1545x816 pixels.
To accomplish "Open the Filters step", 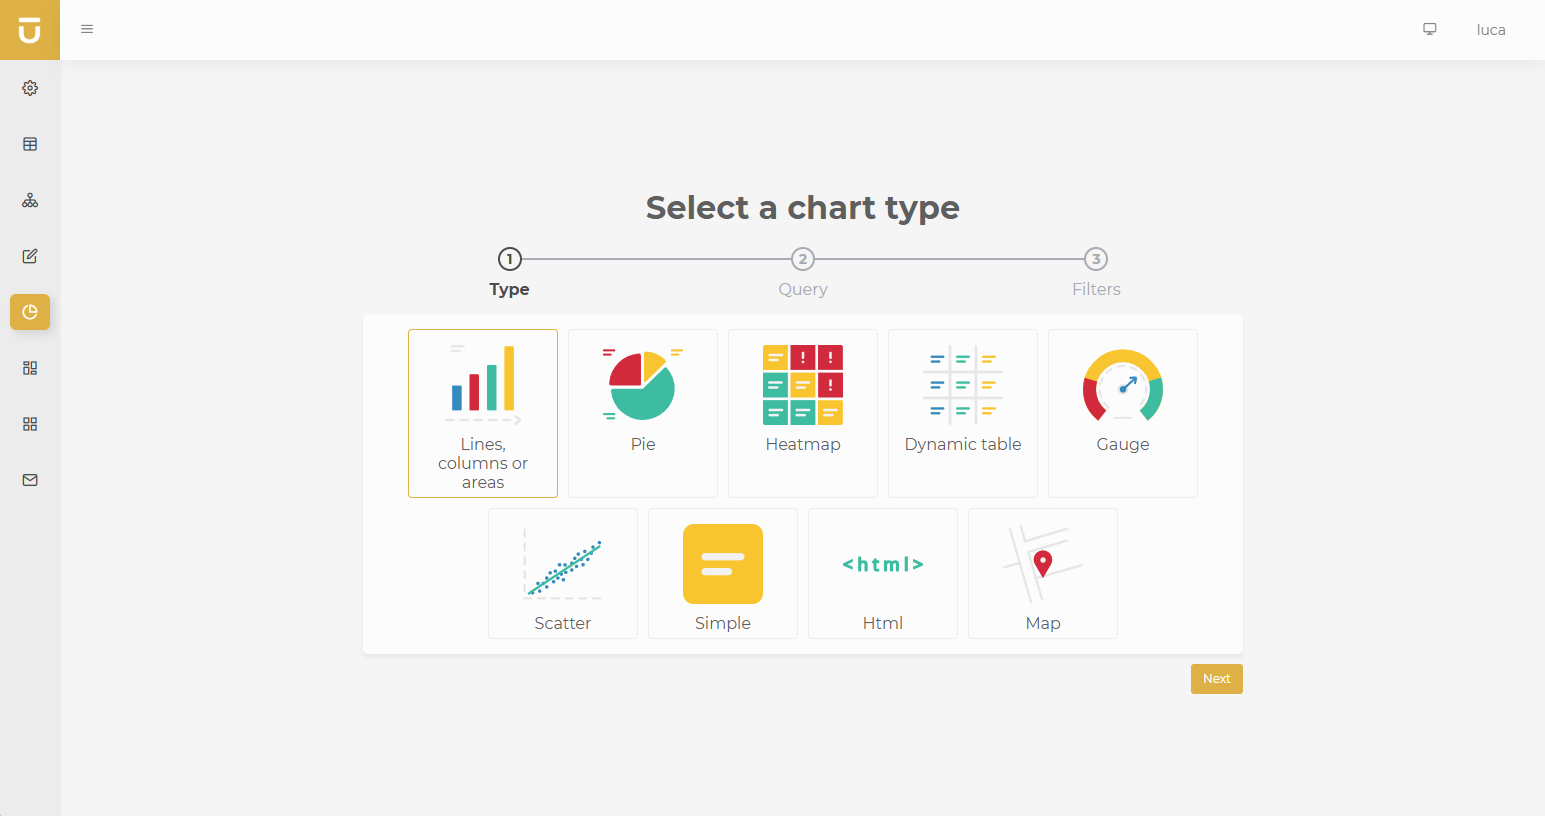I will click(1096, 259).
